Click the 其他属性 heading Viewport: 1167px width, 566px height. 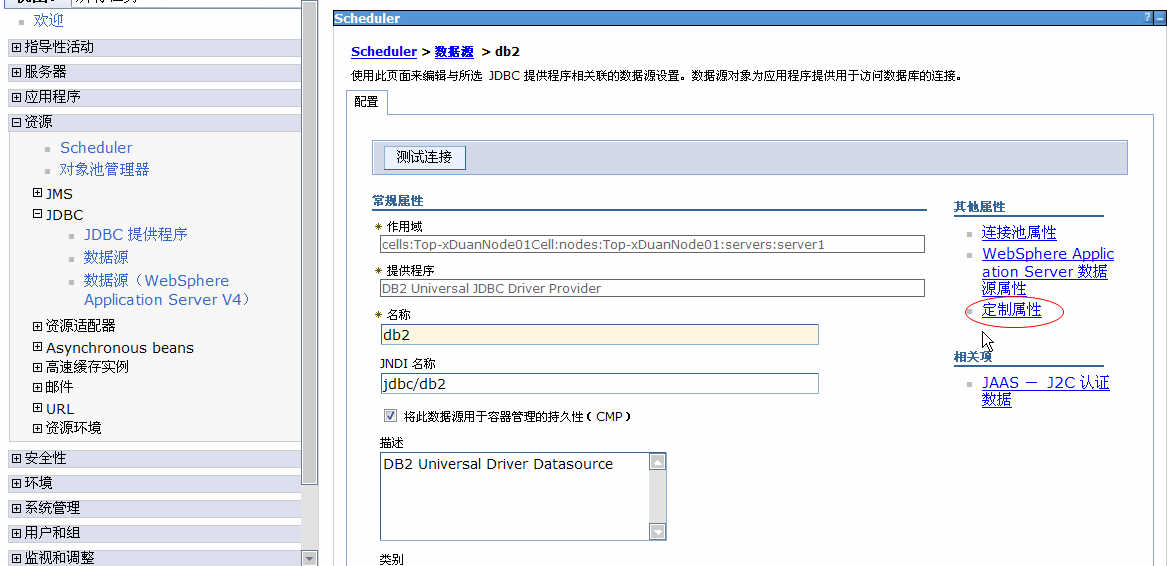tap(979, 206)
